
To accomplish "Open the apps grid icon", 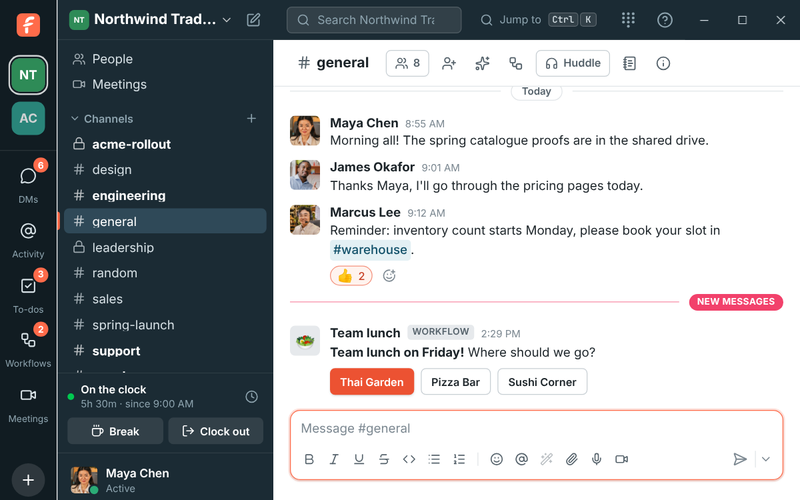I will pyautogui.click(x=628, y=20).
